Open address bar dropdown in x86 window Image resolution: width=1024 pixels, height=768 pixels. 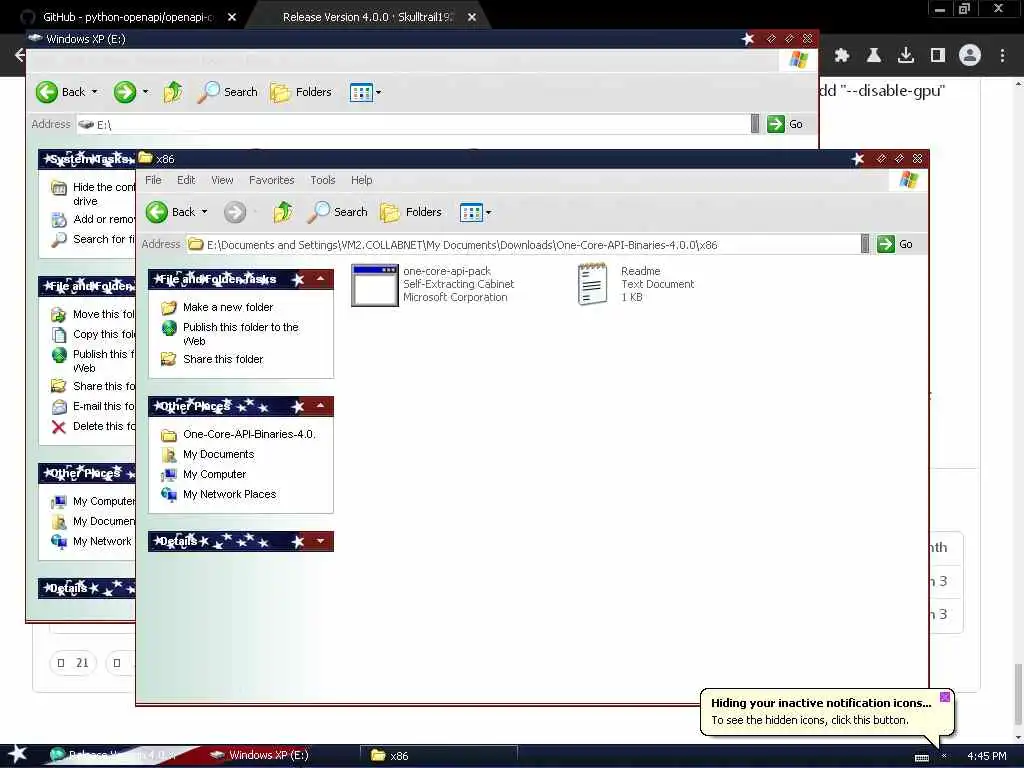(865, 244)
